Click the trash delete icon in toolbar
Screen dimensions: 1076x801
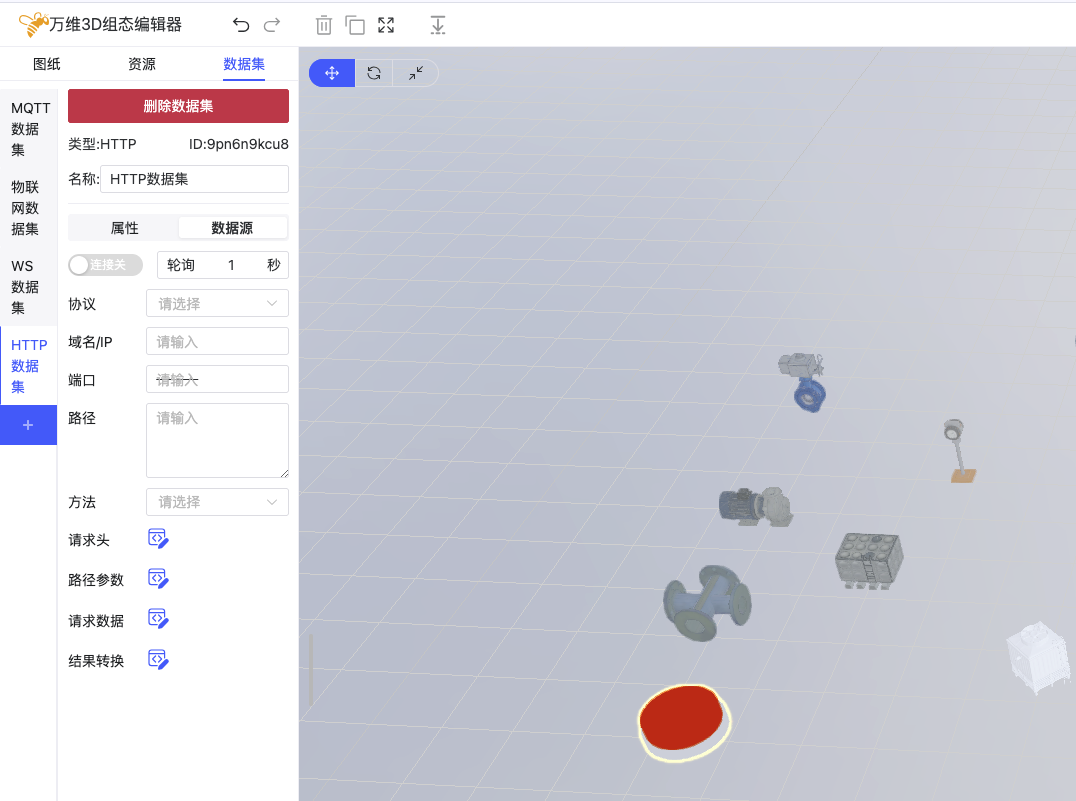(x=323, y=25)
